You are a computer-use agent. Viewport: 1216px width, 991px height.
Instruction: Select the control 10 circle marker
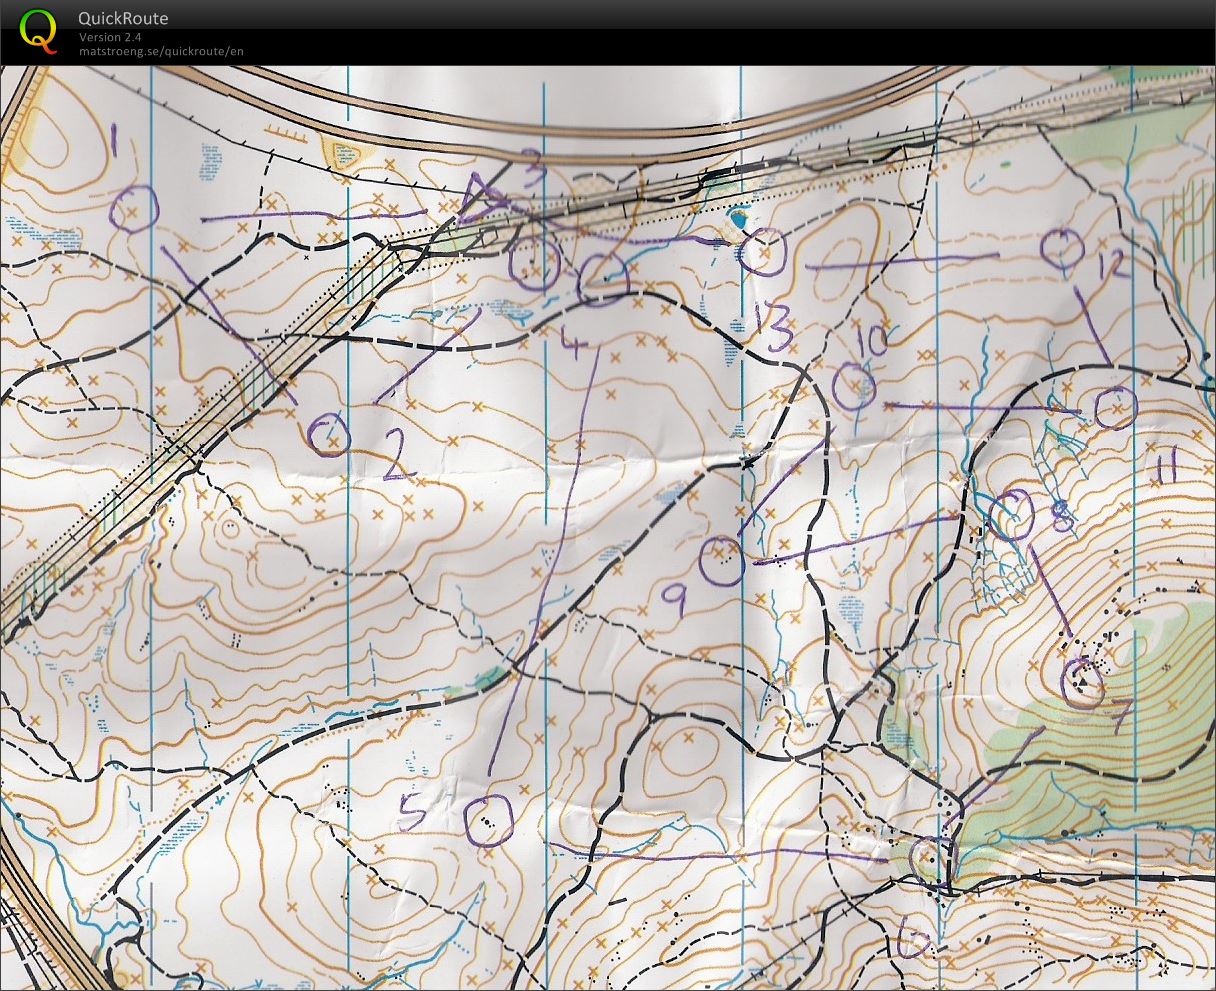point(855,387)
